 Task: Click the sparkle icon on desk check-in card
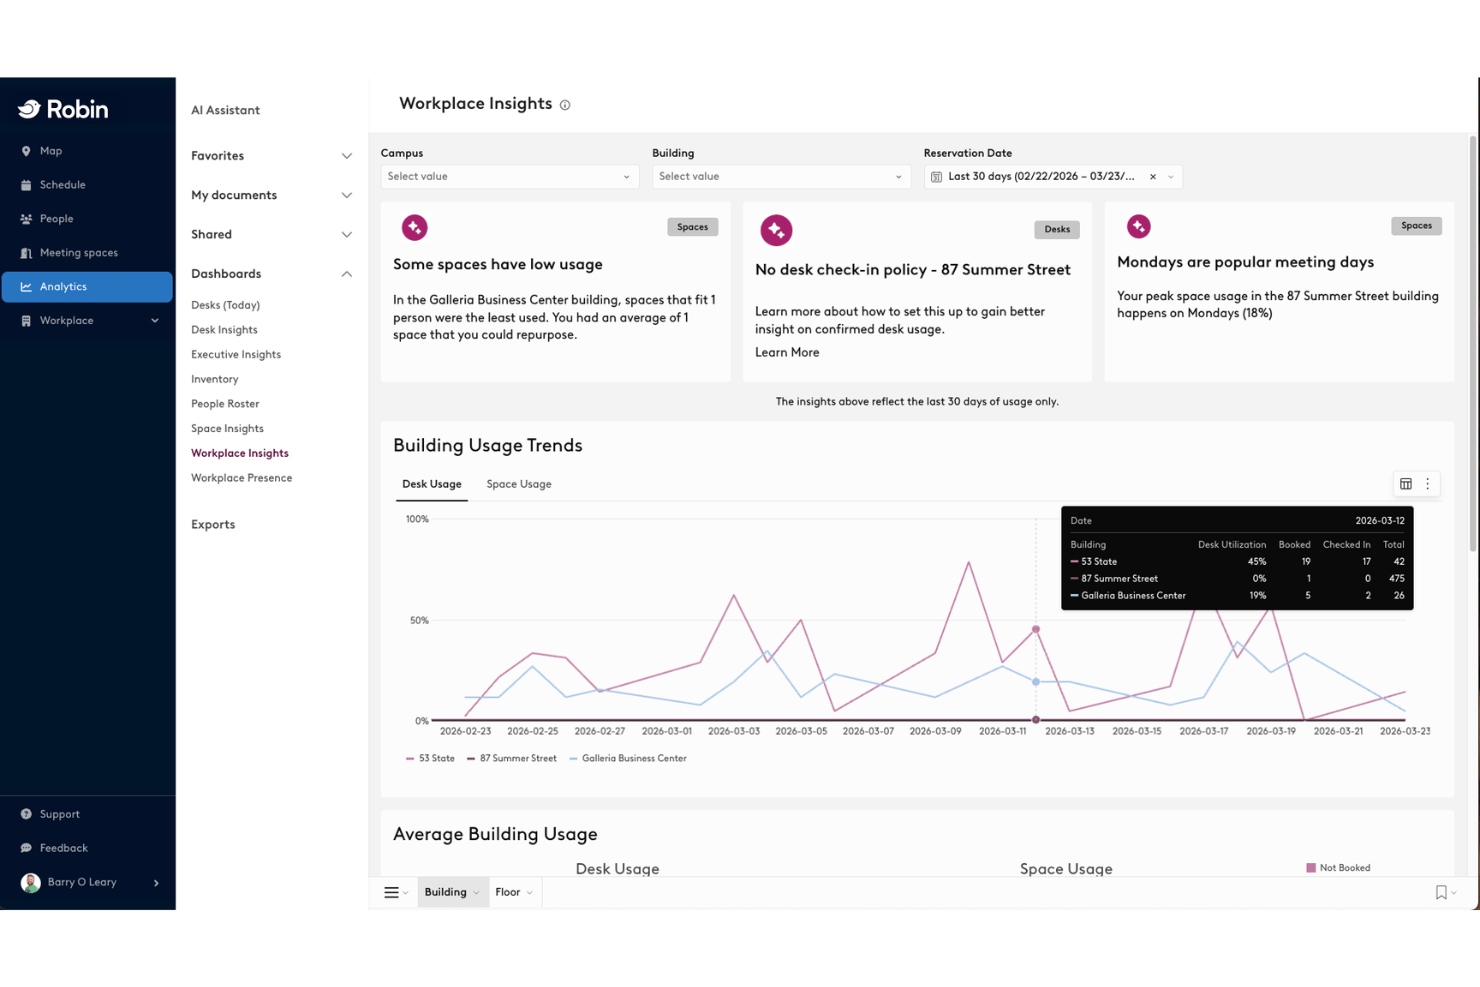(776, 230)
